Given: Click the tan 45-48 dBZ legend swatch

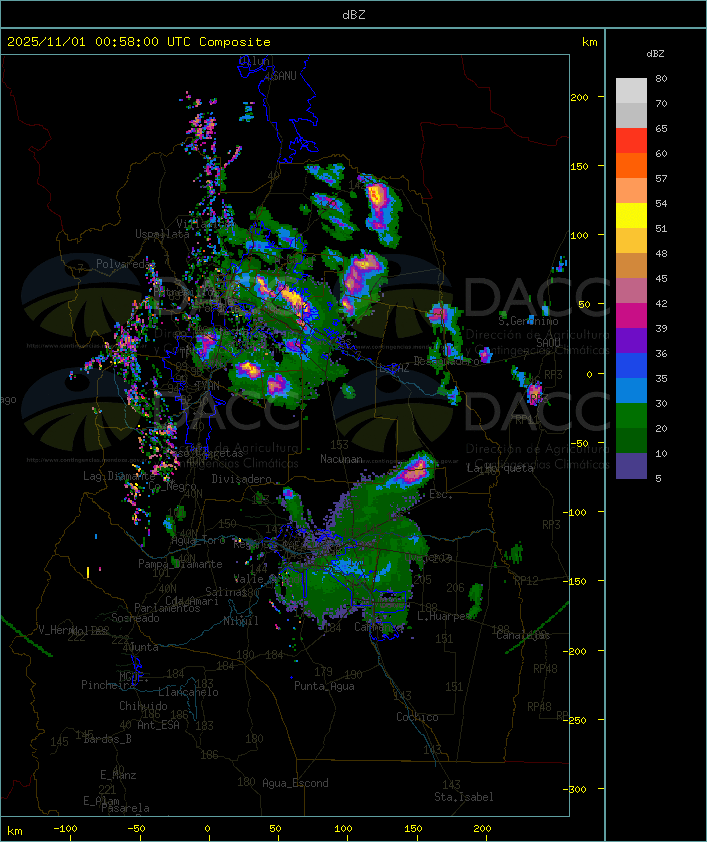Looking at the screenshot, I should coord(631,266).
